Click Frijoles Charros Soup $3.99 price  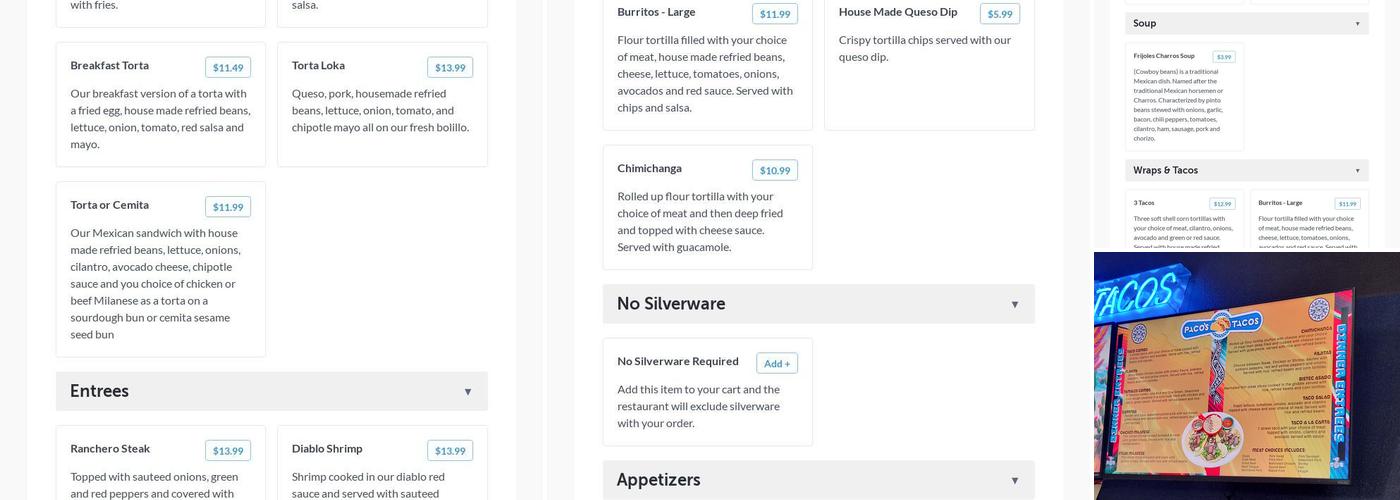1224,57
